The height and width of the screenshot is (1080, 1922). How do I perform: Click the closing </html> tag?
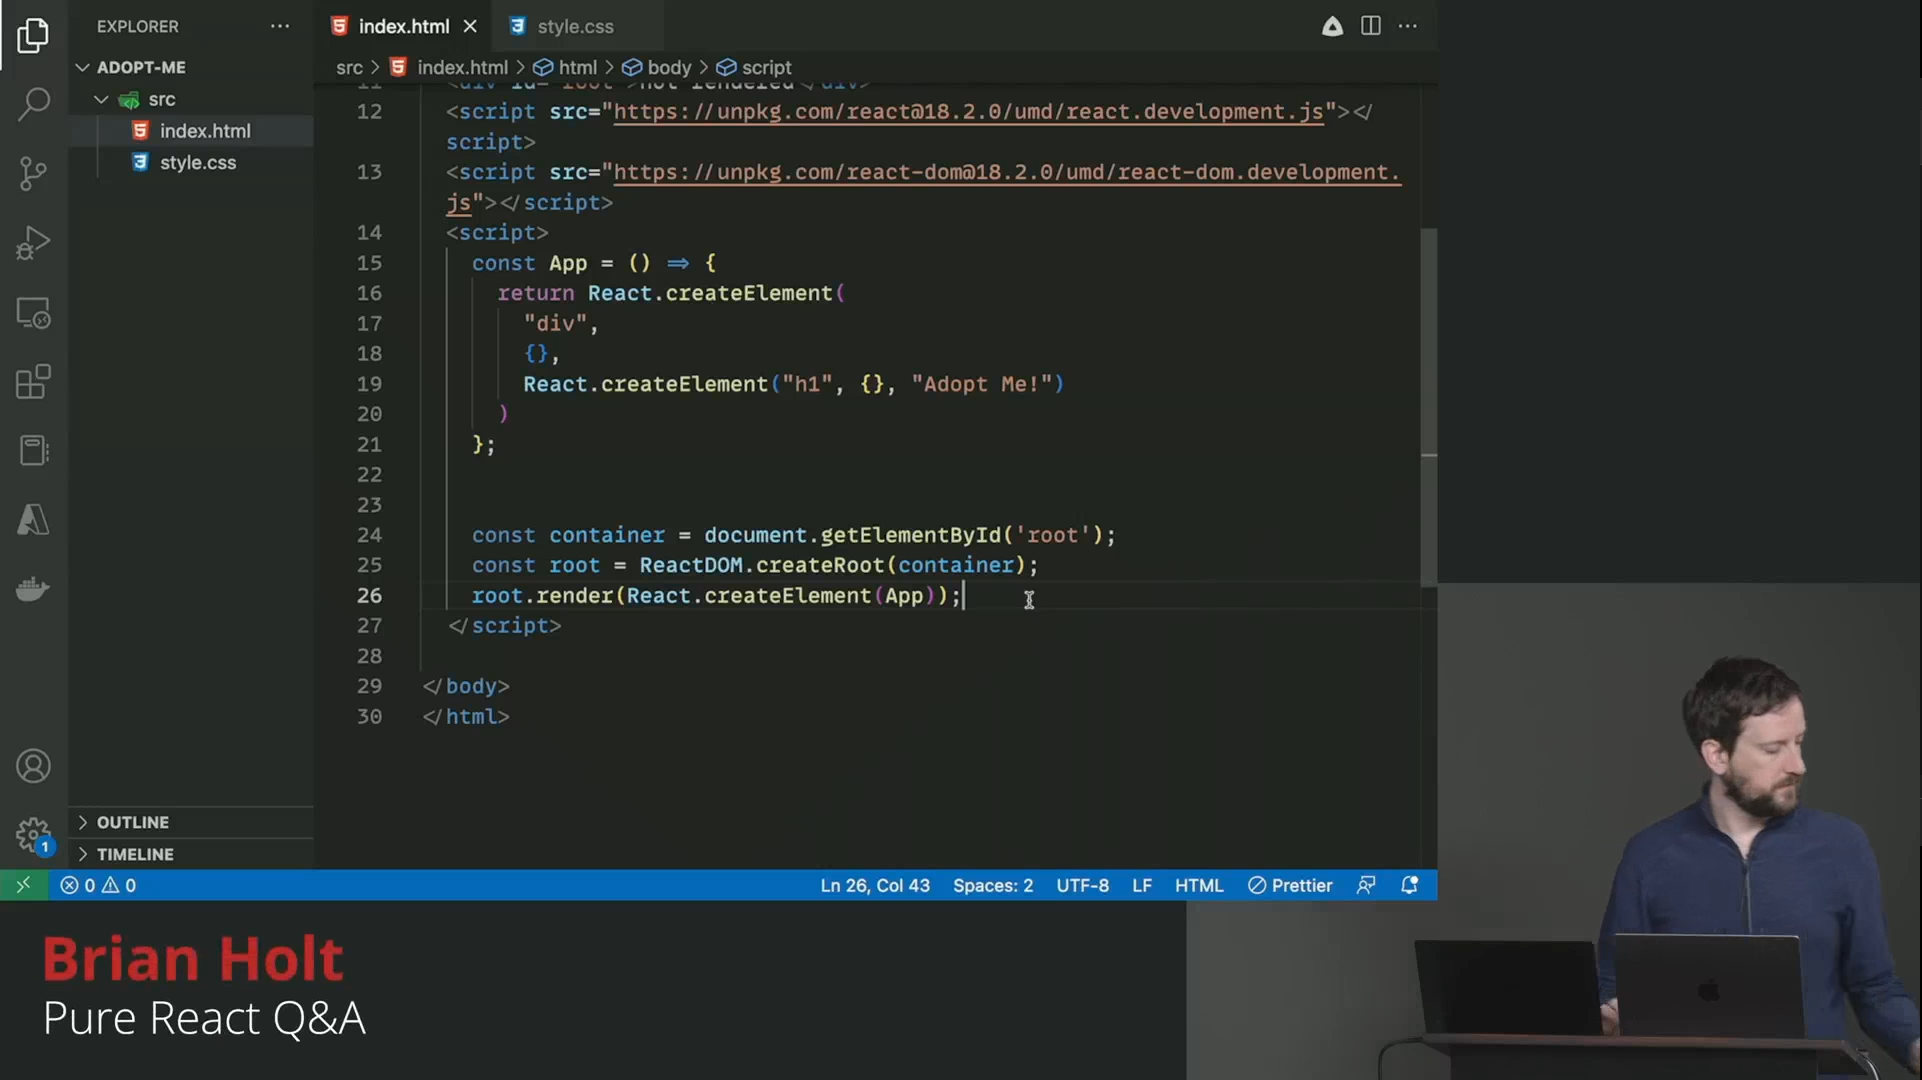coord(466,717)
